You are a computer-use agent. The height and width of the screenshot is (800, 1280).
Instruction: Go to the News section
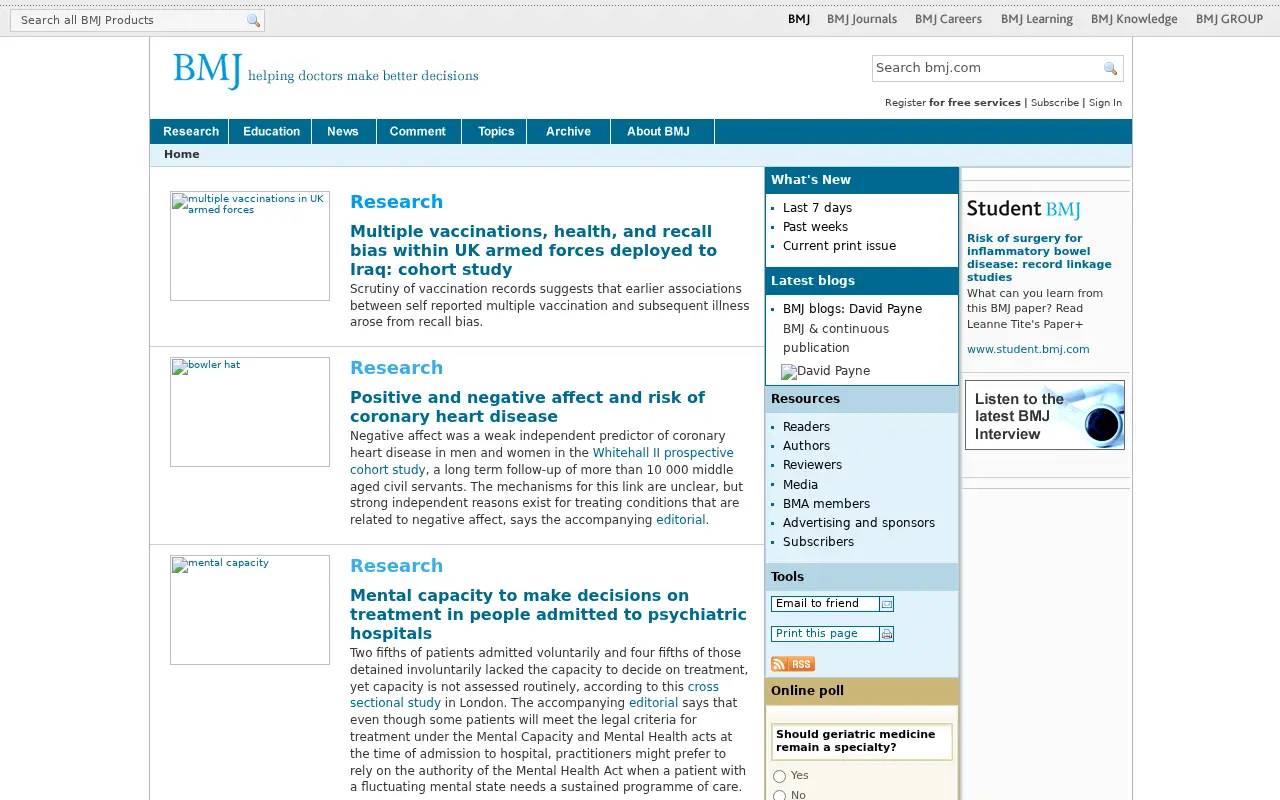[x=343, y=132]
